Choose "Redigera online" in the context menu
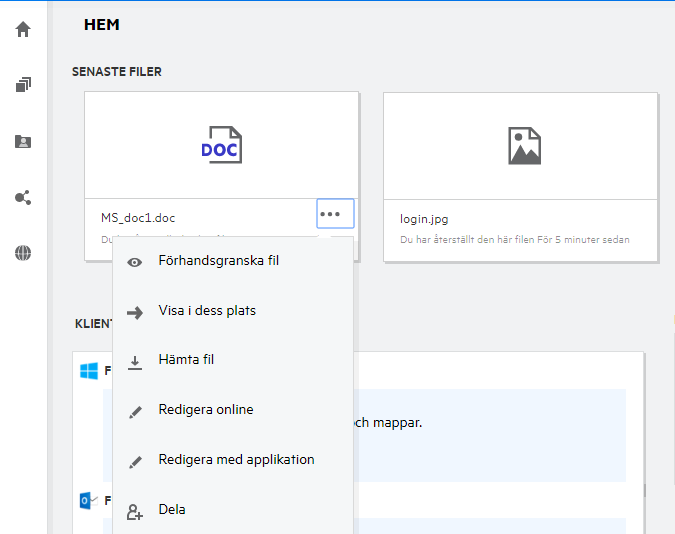The image size is (675, 534). pyautogui.click(x=206, y=410)
